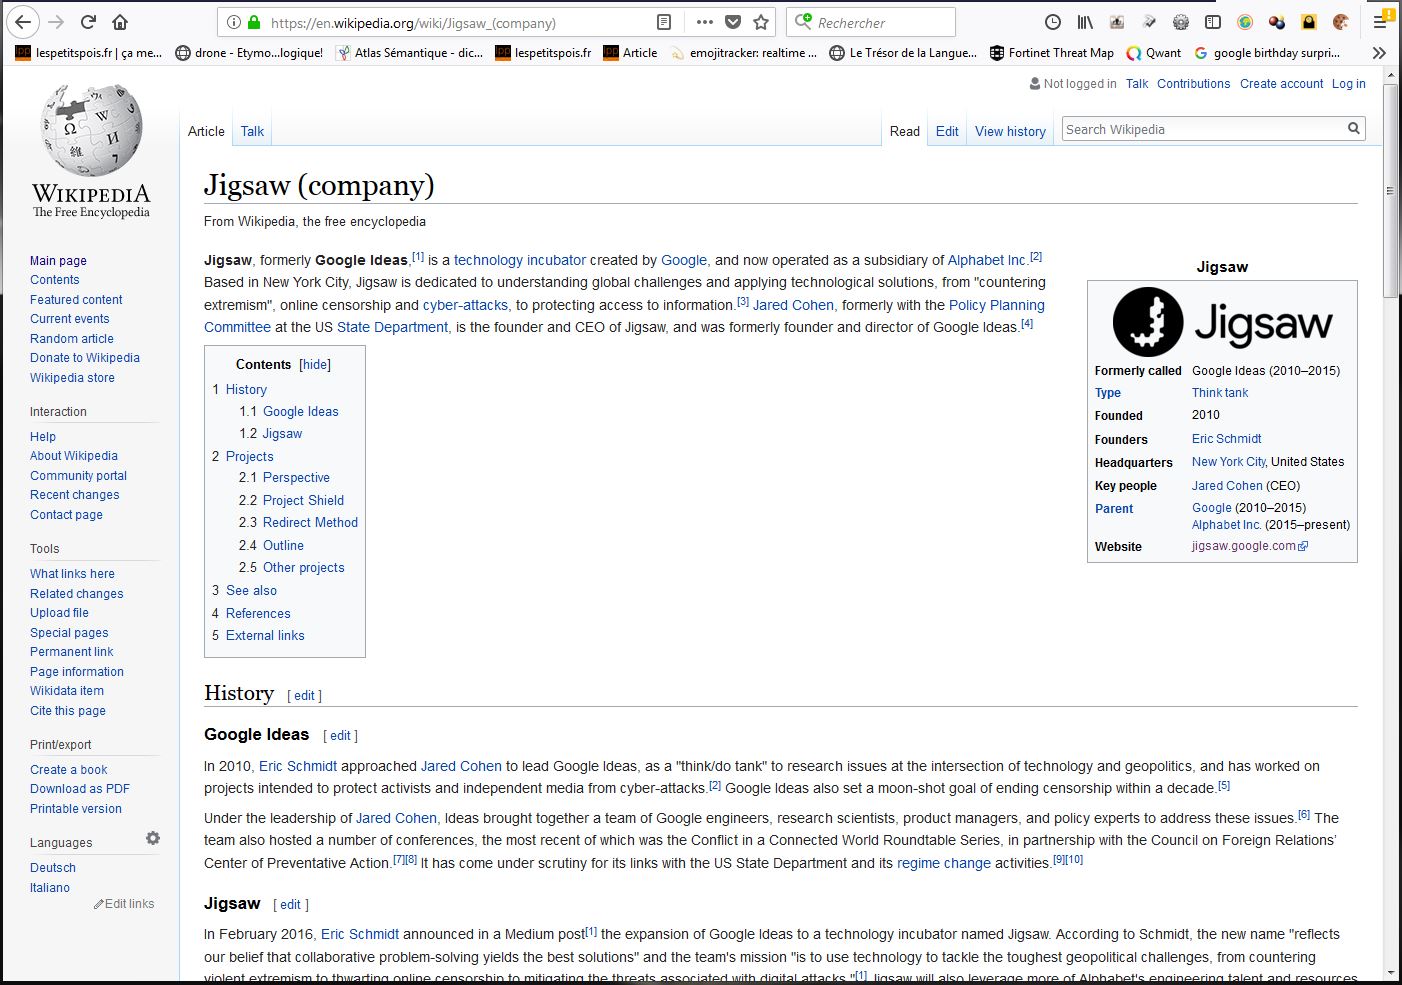Click the browser back button

click(23, 22)
